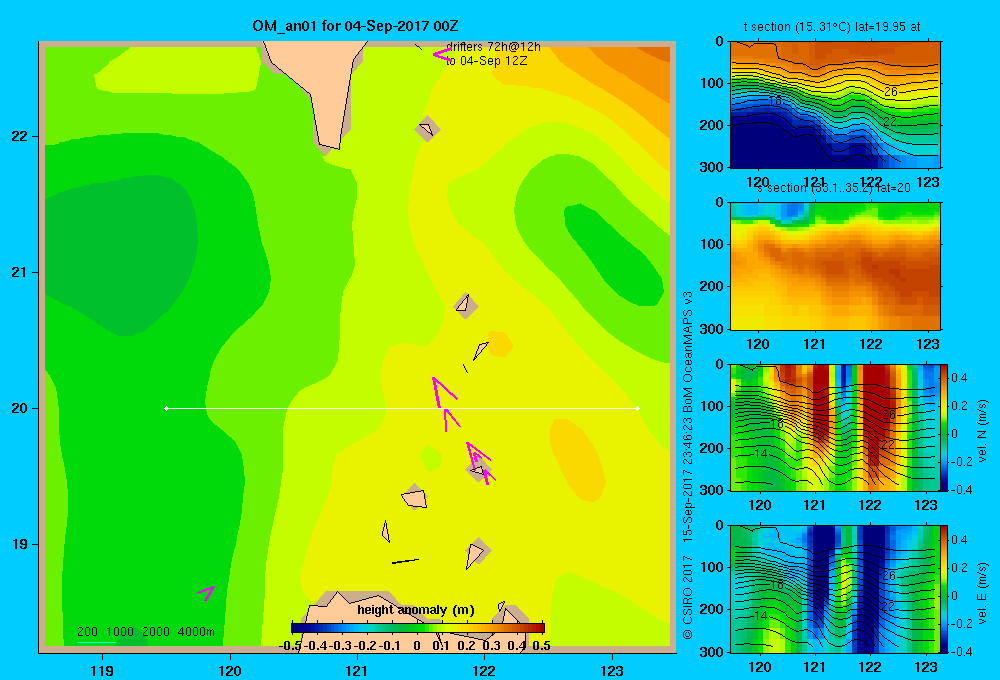This screenshot has width=1000, height=680.
Task: Click the 'vel. N (m/s)' colorbar
Action: pyautogui.click(x=945, y=427)
